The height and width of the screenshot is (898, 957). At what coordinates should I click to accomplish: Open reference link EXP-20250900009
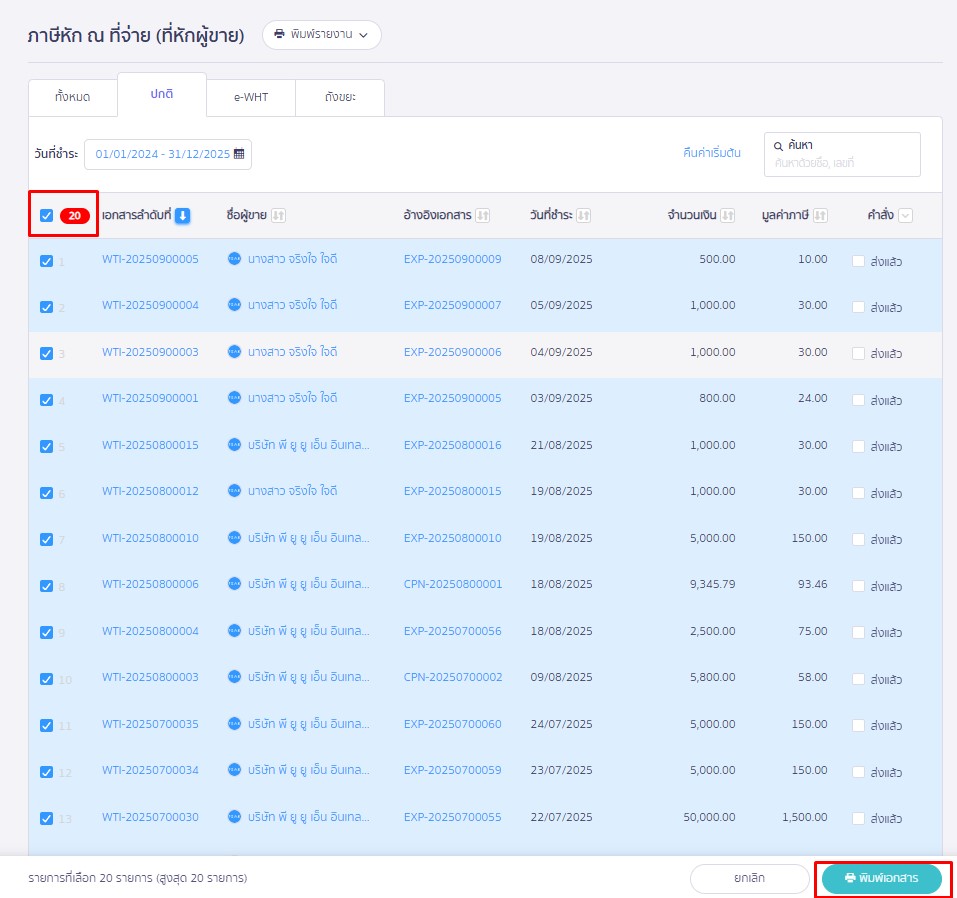tap(452, 259)
